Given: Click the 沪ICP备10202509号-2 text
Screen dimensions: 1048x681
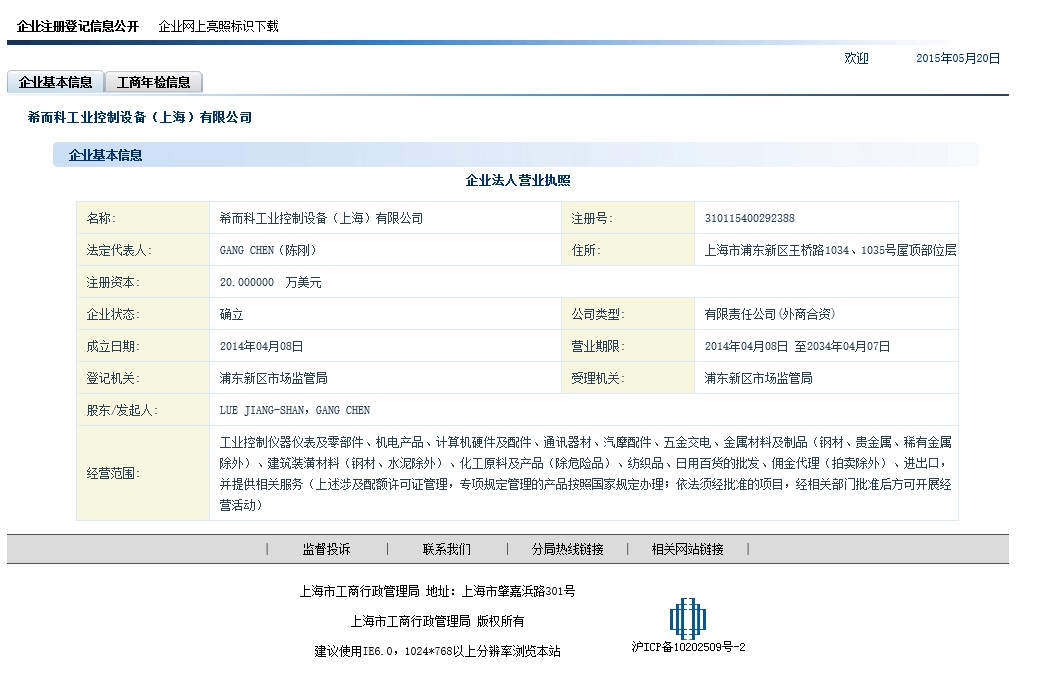Looking at the screenshot, I should (x=688, y=647).
